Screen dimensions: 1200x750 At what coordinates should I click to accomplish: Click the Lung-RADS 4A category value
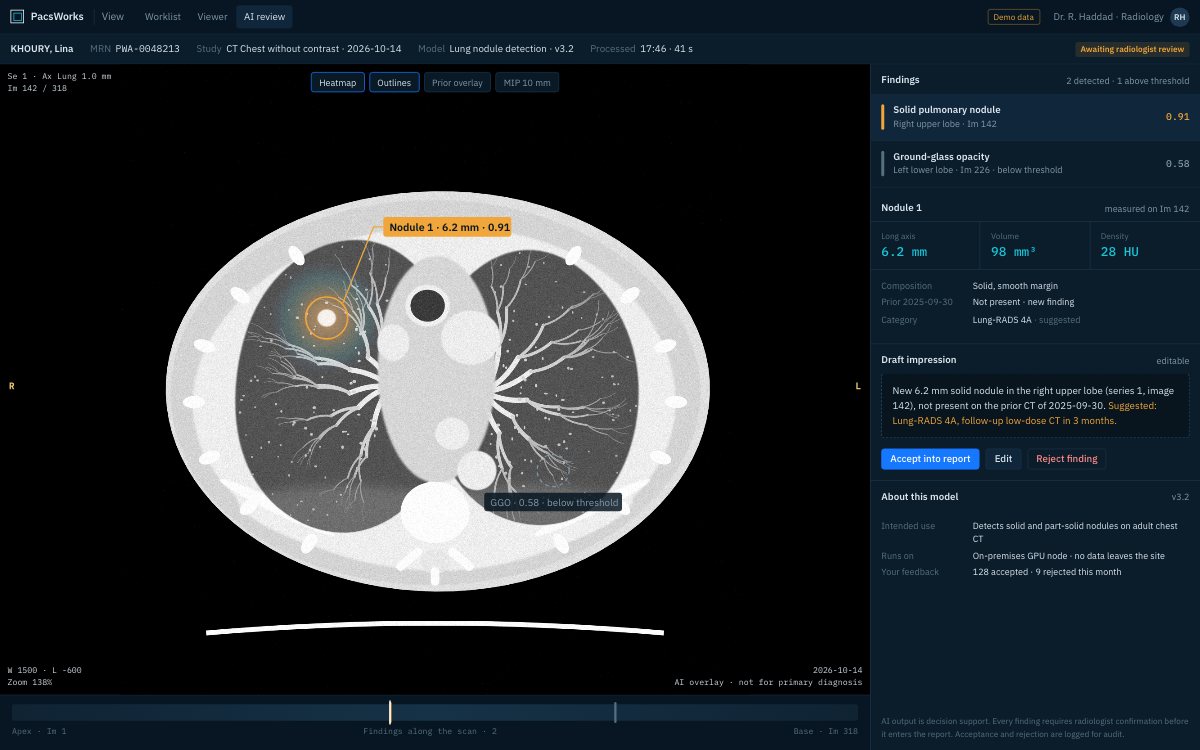[x=1003, y=320]
